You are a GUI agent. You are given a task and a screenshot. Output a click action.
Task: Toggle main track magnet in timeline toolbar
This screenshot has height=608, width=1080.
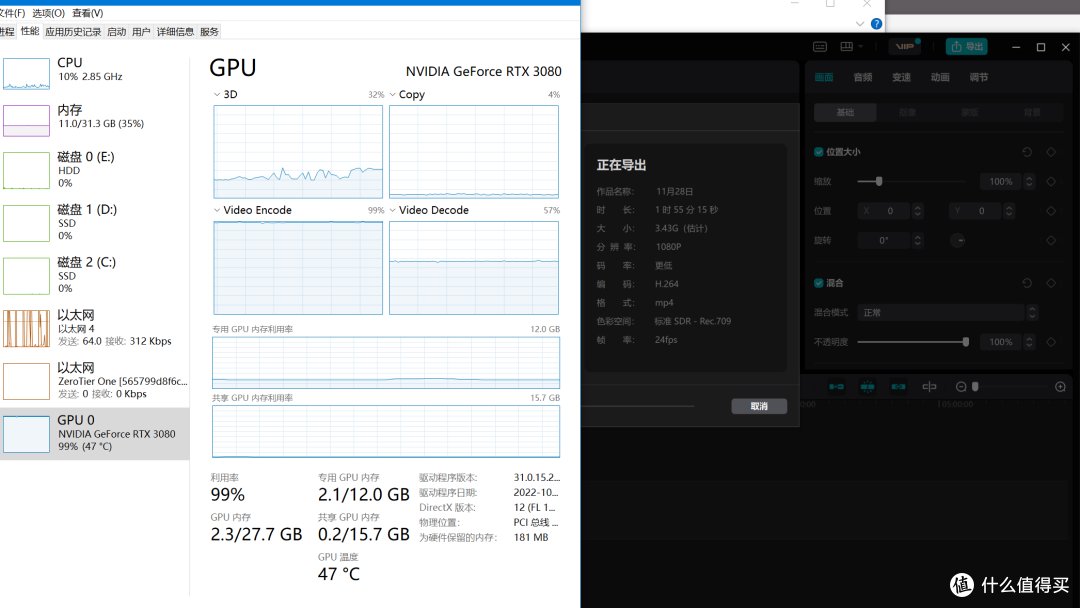(x=836, y=387)
